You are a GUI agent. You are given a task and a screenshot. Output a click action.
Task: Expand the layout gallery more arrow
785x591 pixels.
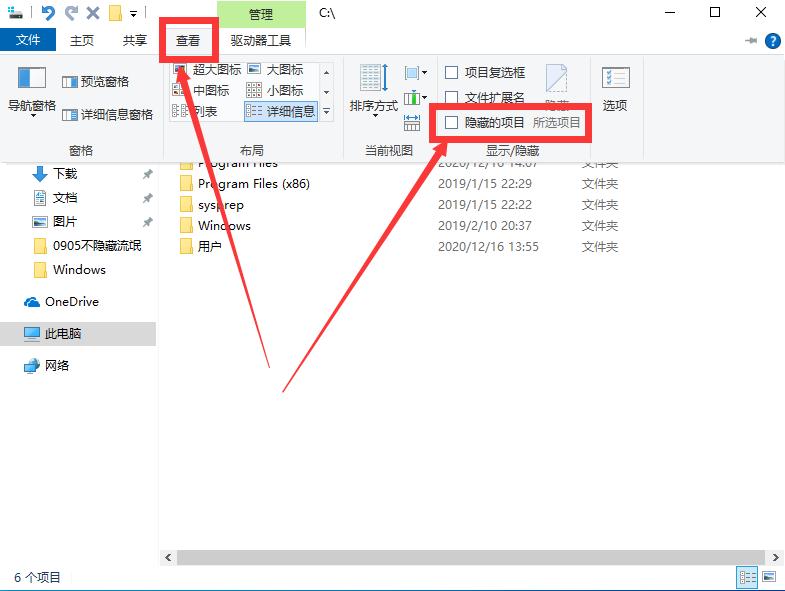point(326,111)
